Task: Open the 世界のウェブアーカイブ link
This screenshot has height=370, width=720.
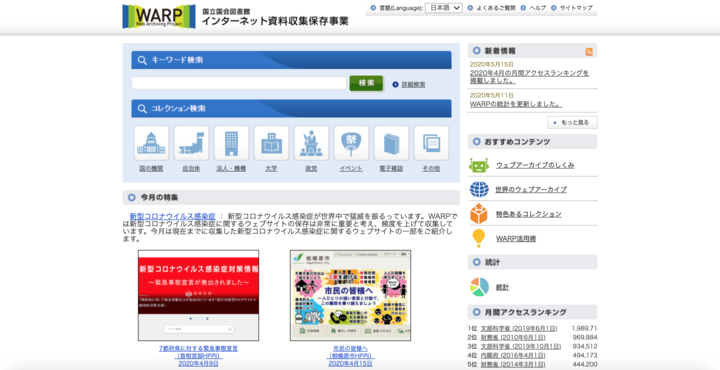Action: [x=531, y=189]
